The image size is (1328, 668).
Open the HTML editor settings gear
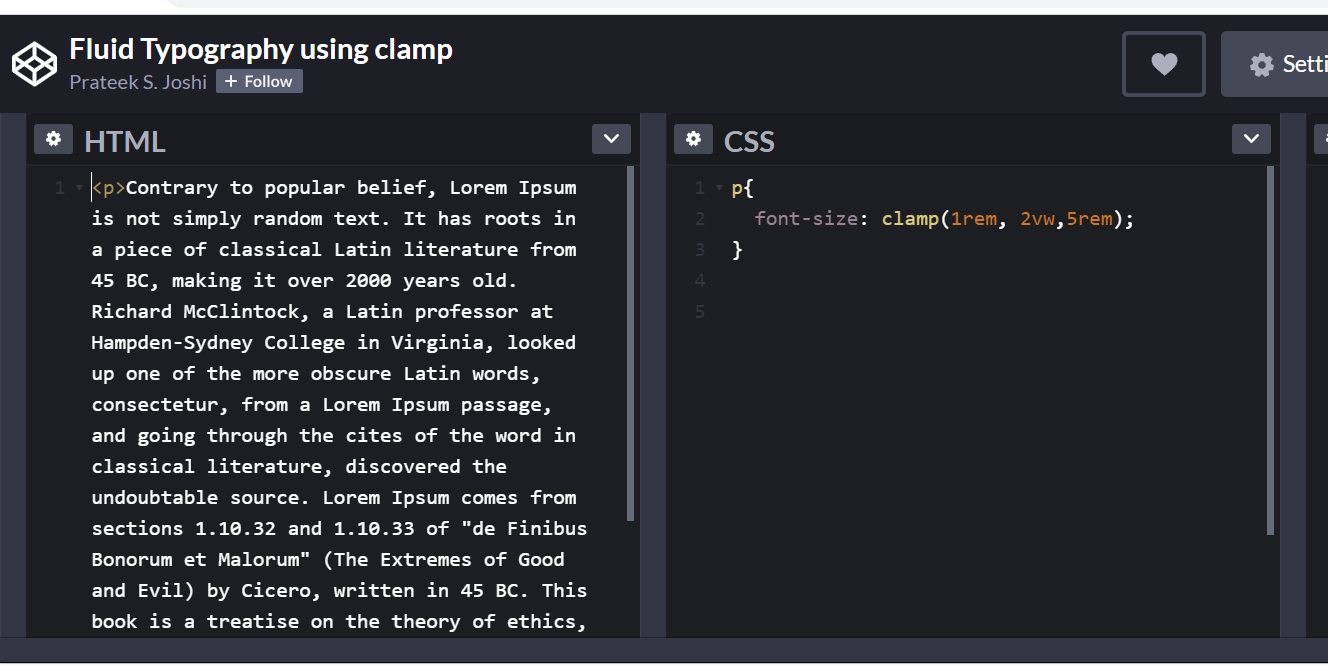point(53,139)
